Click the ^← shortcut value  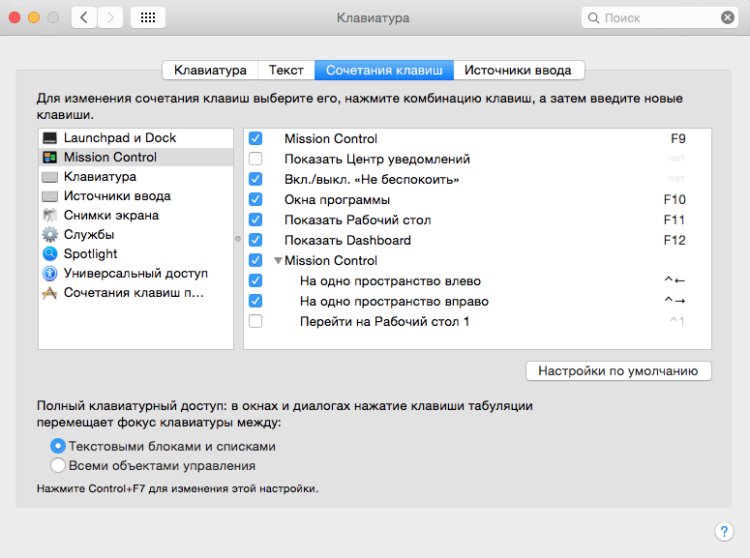(675, 280)
